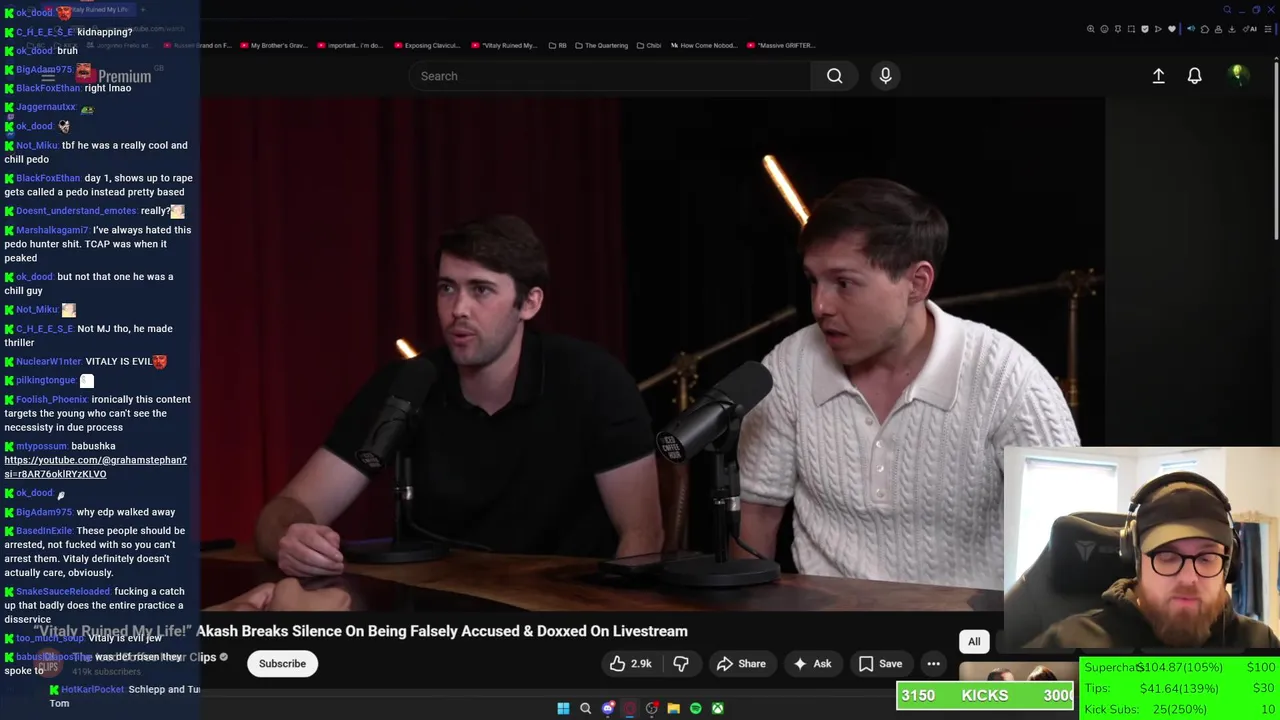Open 'The Quartering' bookmark folder
Screen dimensions: 1280x720
pyautogui.click(x=600, y=45)
